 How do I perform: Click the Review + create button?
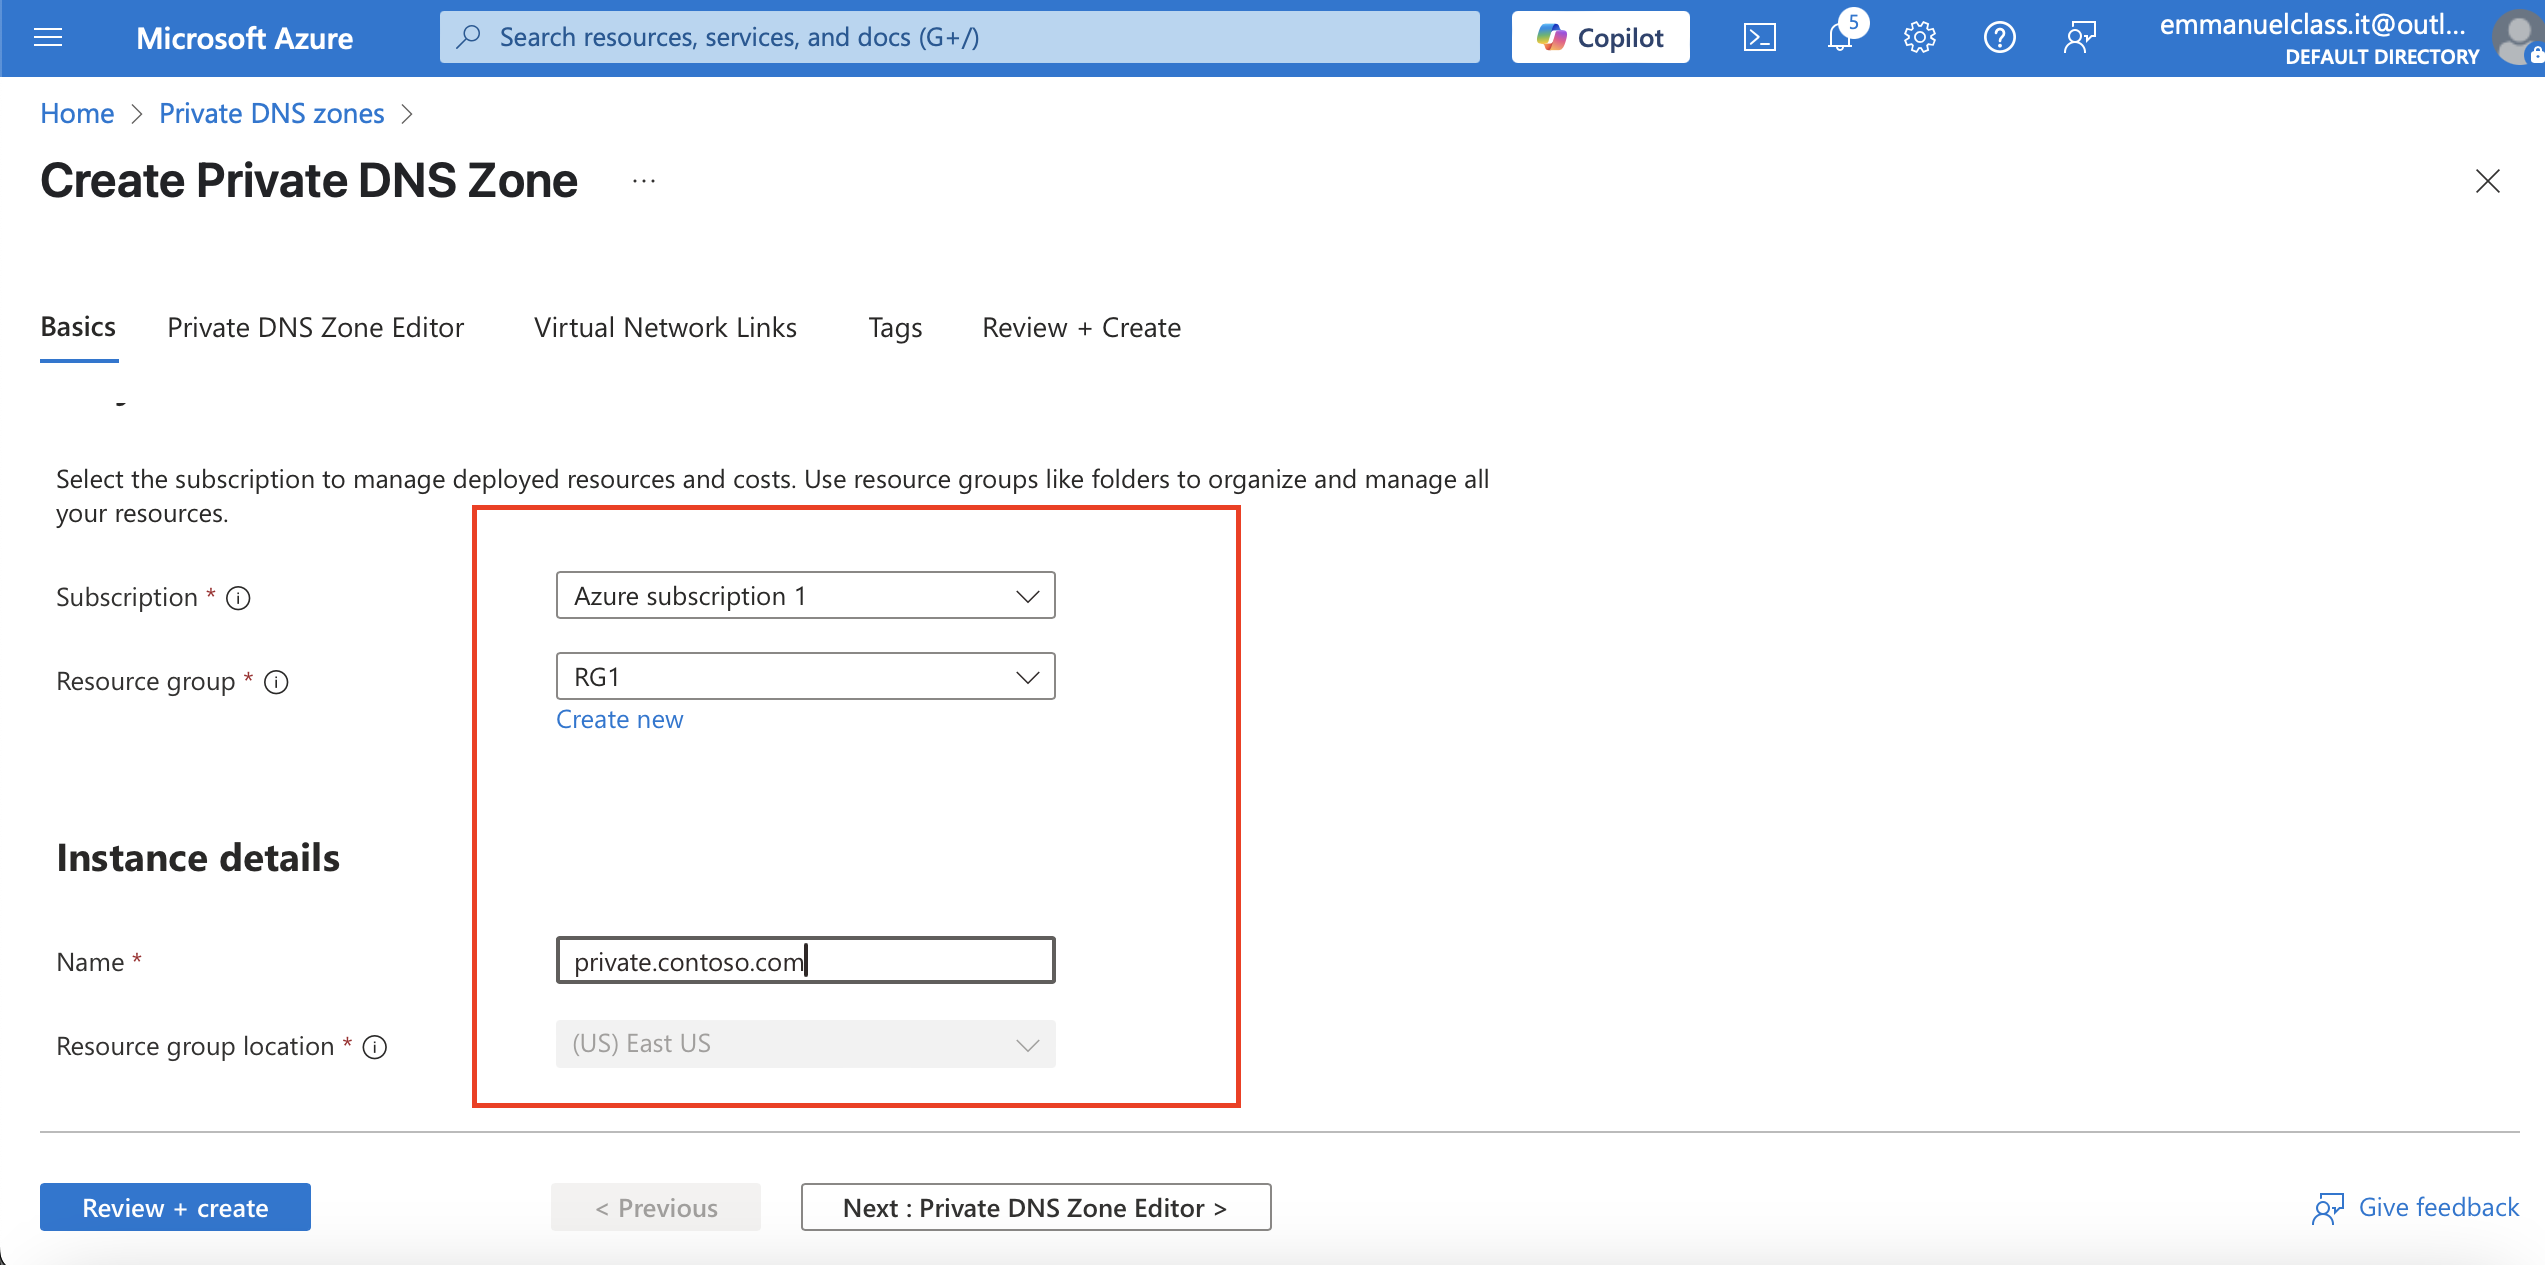pyautogui.click(x=175, y=1208)
